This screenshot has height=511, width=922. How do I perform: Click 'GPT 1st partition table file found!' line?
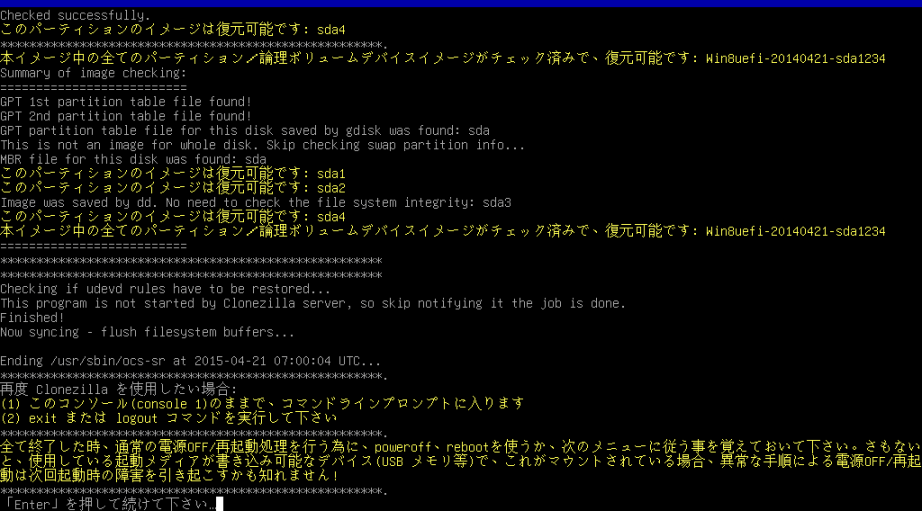[x=126, y=102]
